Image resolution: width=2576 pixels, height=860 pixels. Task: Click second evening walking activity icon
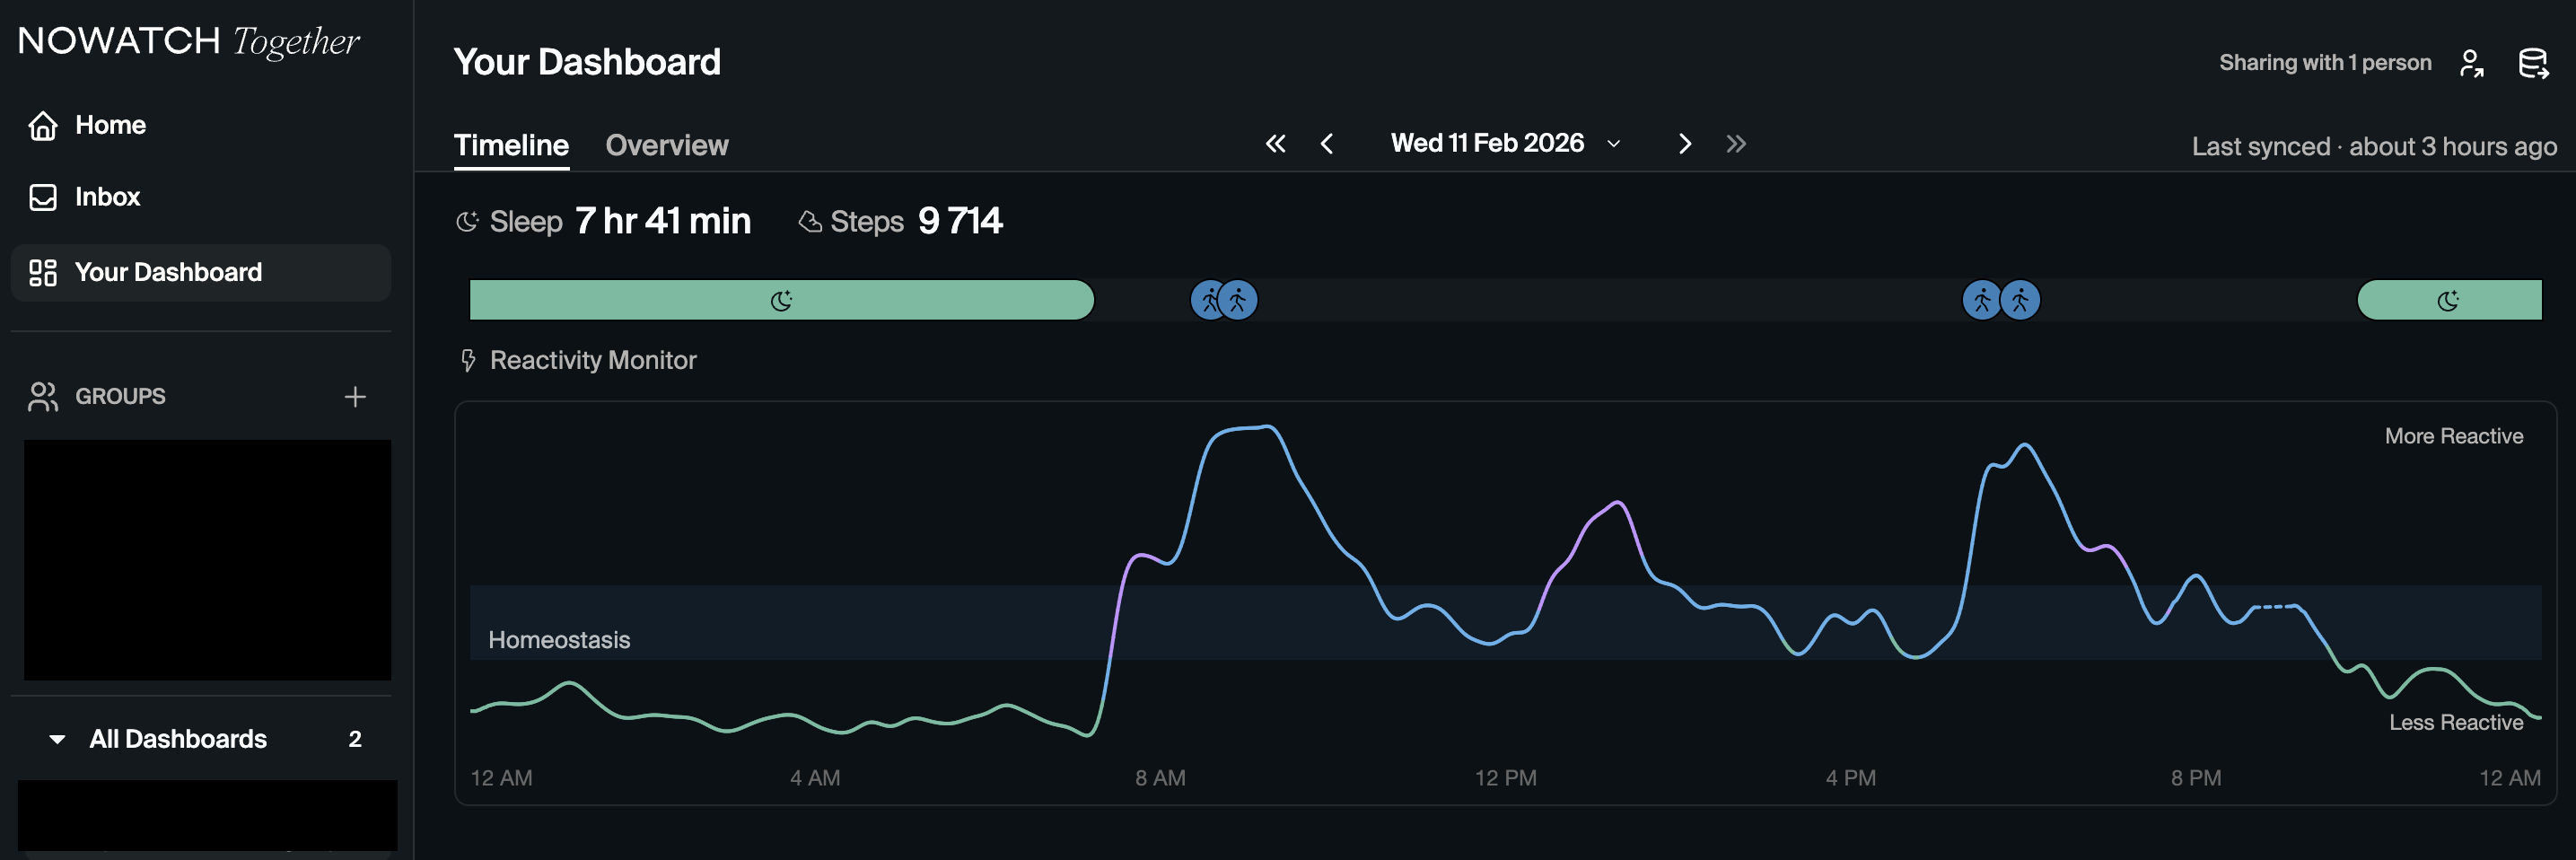point(2020,300)
